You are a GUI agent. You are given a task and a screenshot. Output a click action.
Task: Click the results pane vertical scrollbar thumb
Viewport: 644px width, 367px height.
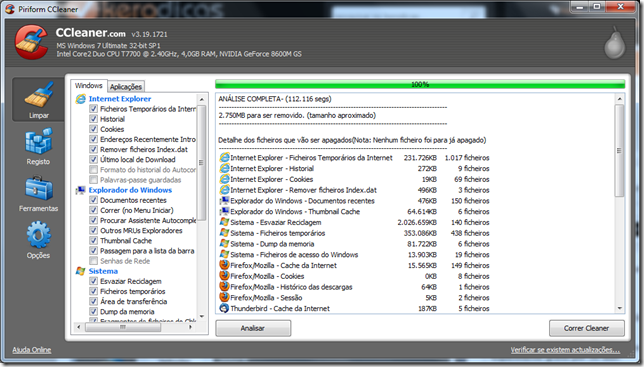pyautogui.click(x=620, y=151)
